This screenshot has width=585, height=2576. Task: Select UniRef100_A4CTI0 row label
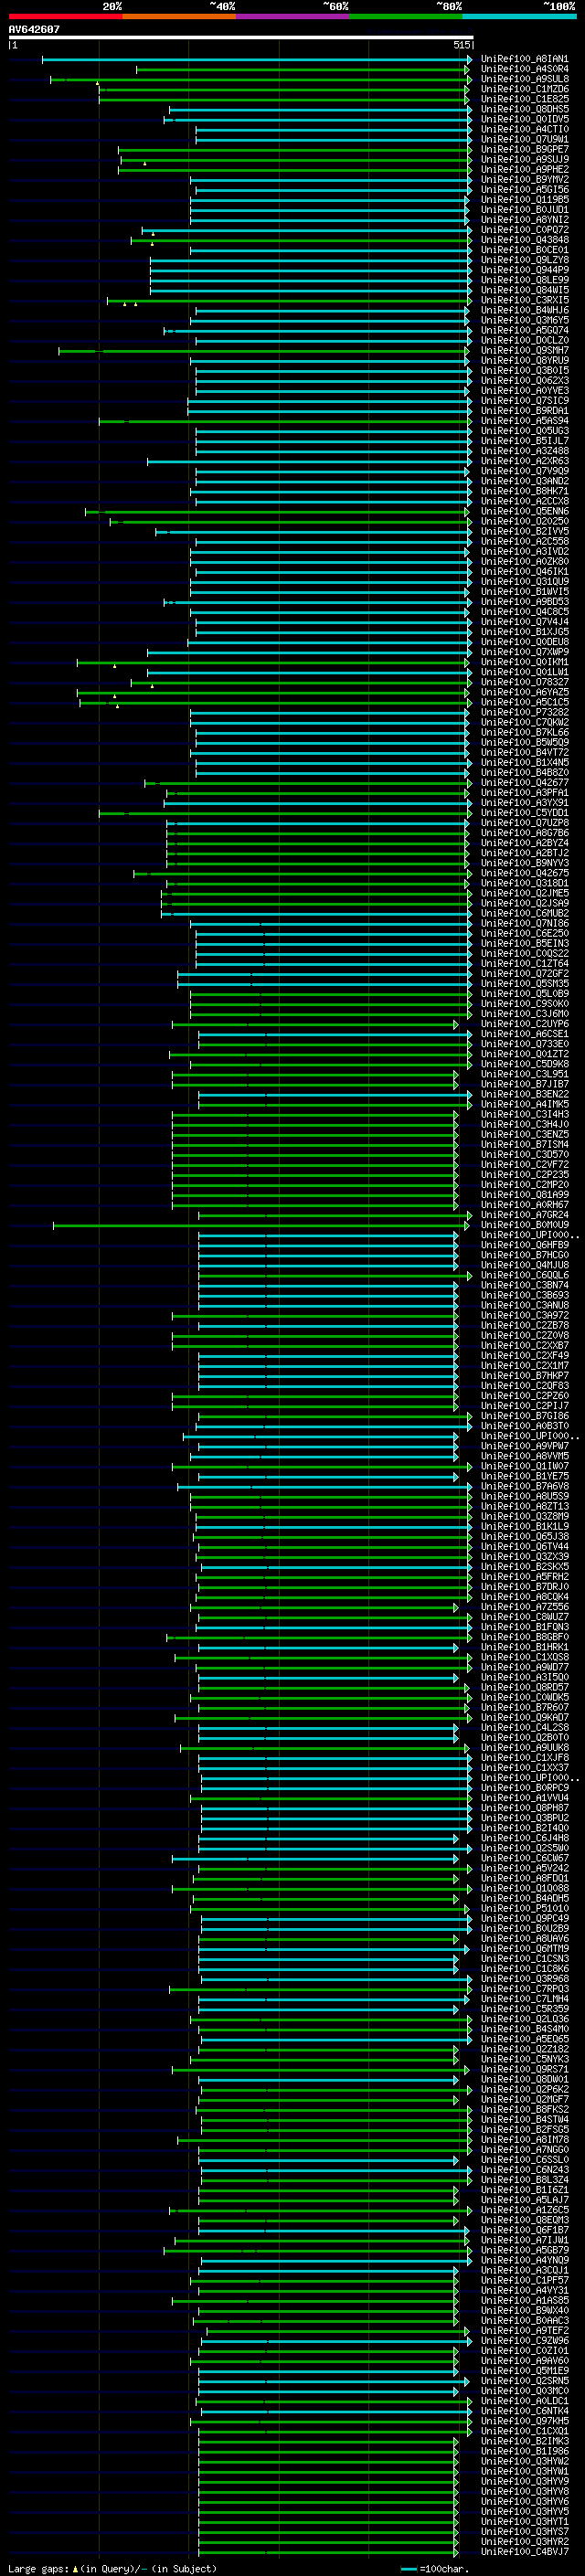[x=524, y=129]
